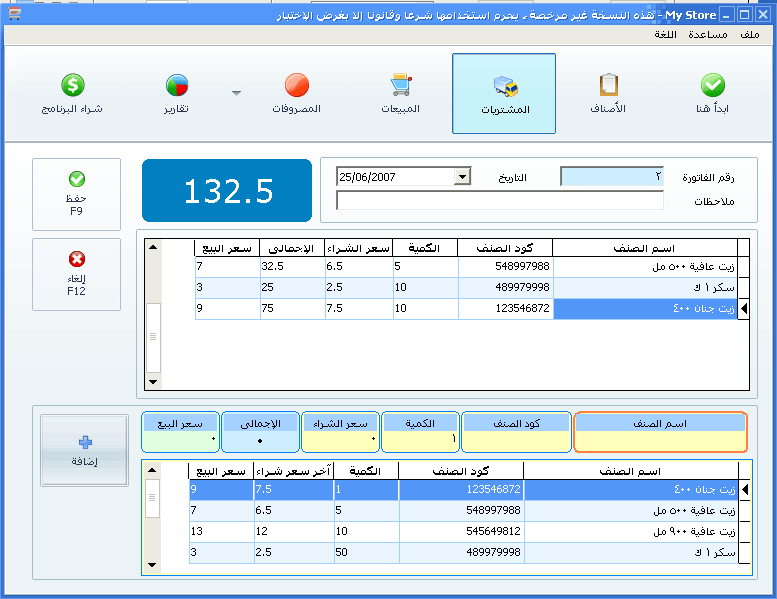The width and height of the screenshot is (777, 599).
Task: Select invoice row with code 123546872
Action: pyautogui.click(x=466, y=308)
